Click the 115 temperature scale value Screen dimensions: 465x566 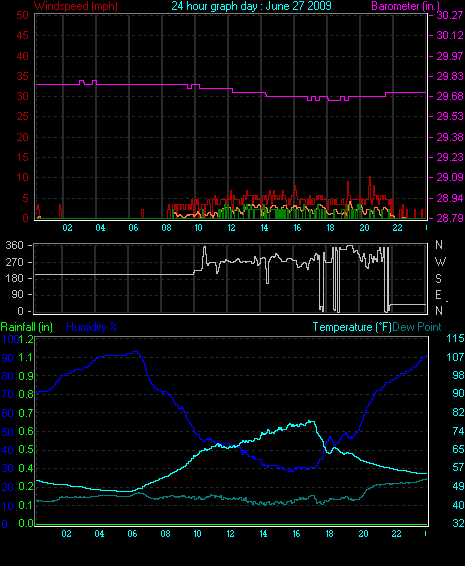455,338
